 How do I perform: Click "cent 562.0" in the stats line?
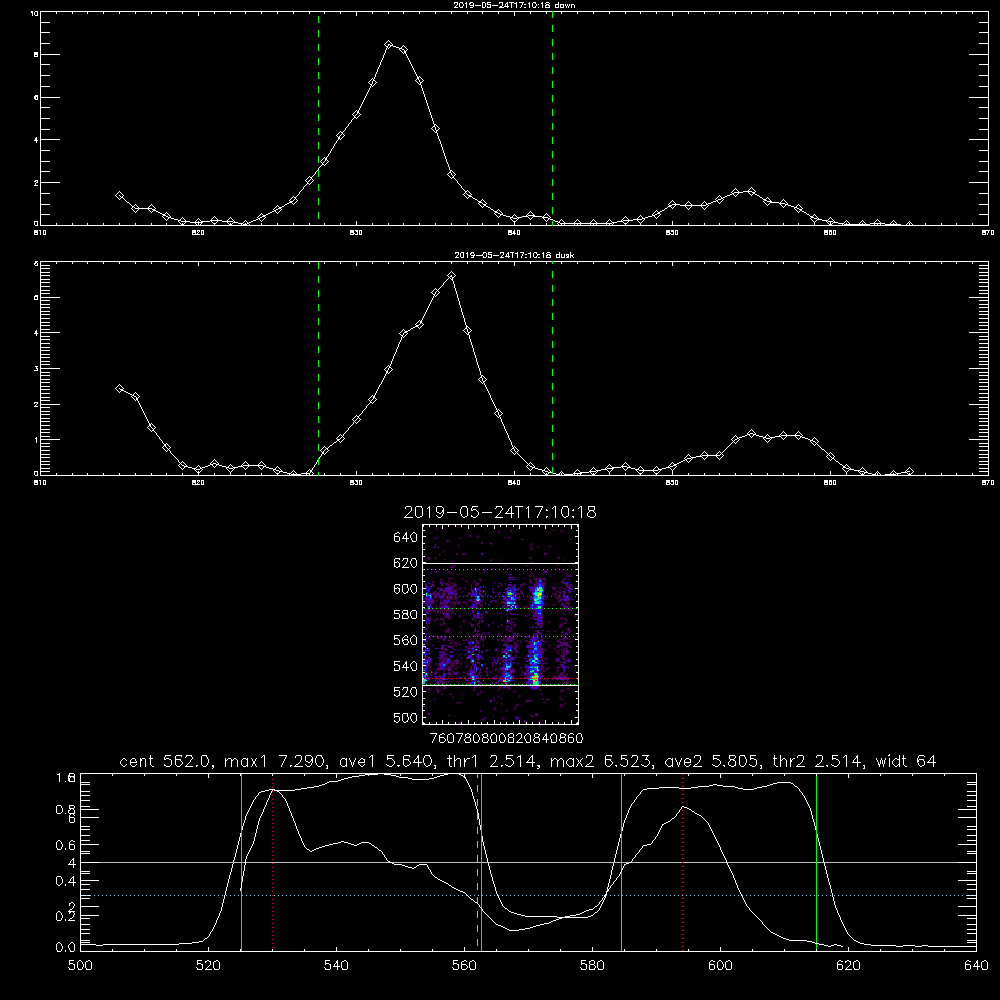click(x=165, y=761)
